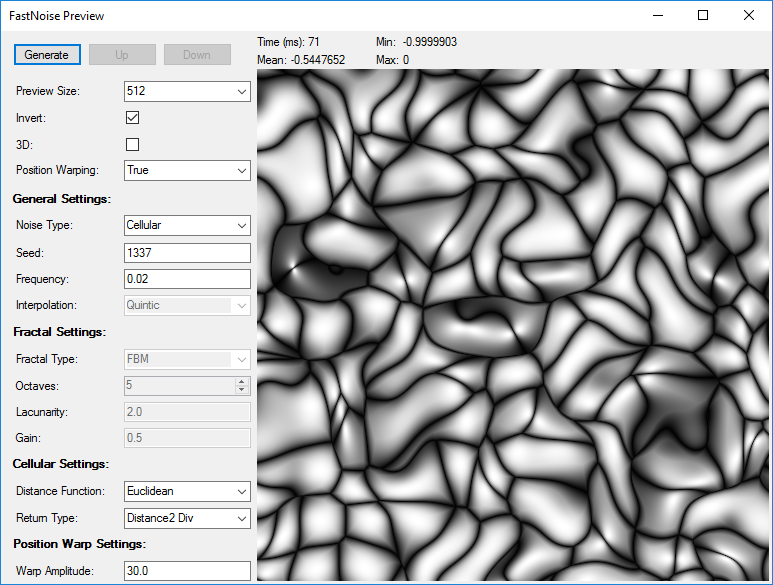Uncheck the Invert checkbox

click(x=133, y=118)
